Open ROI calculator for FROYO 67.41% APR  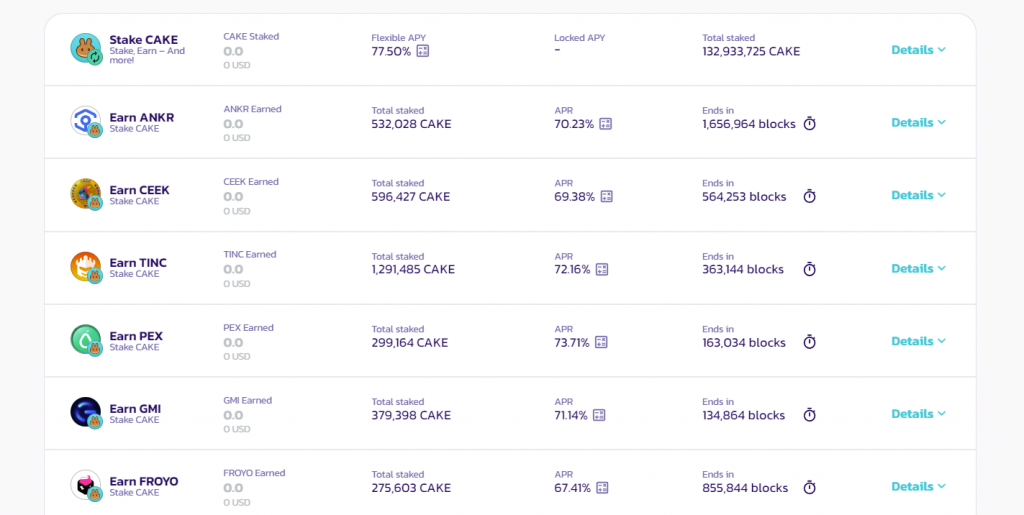click(602, 488)
